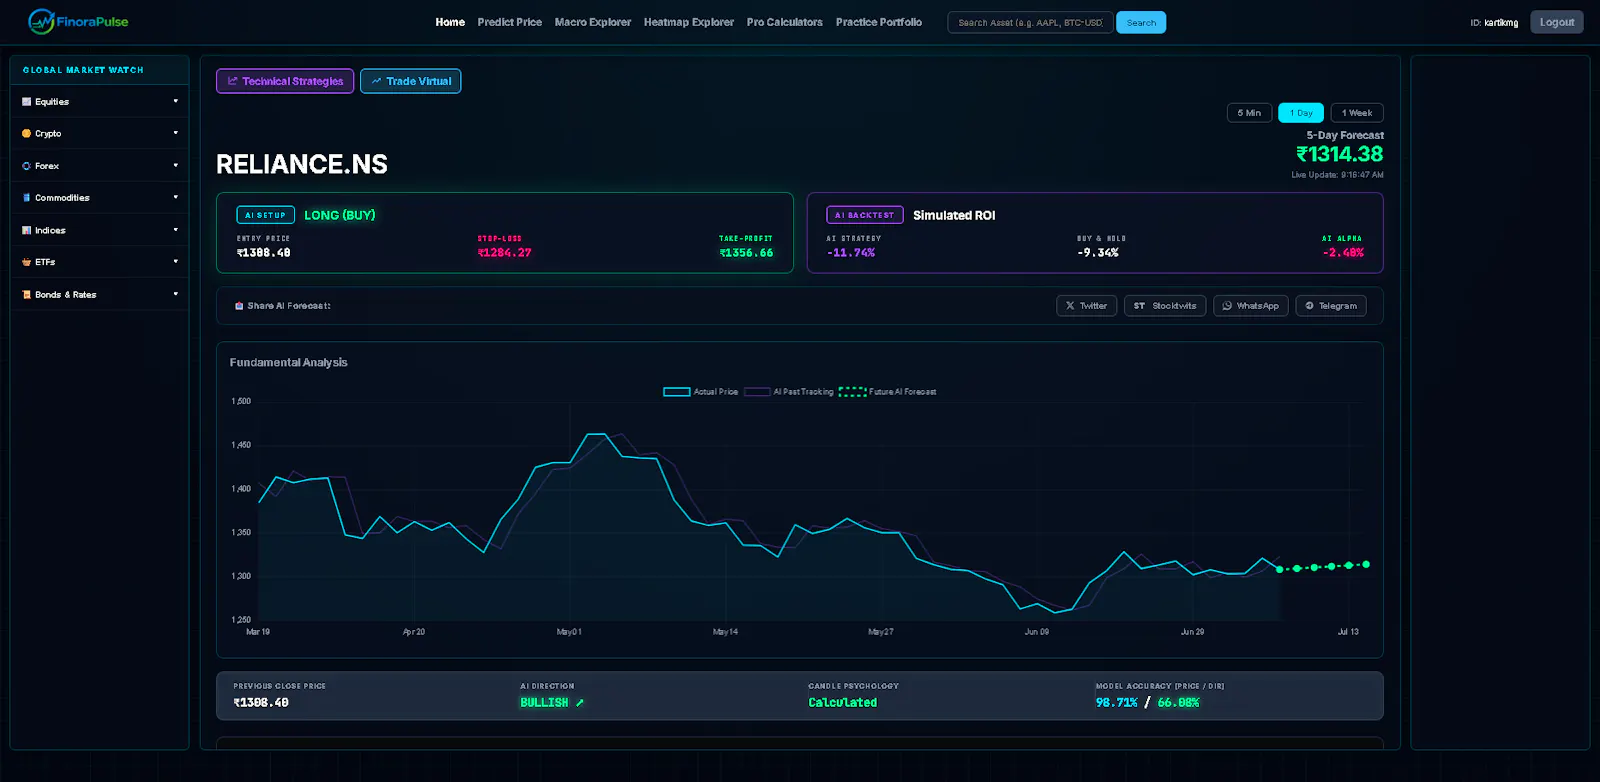Click the Bonds & Rates icon

point(27,295)
